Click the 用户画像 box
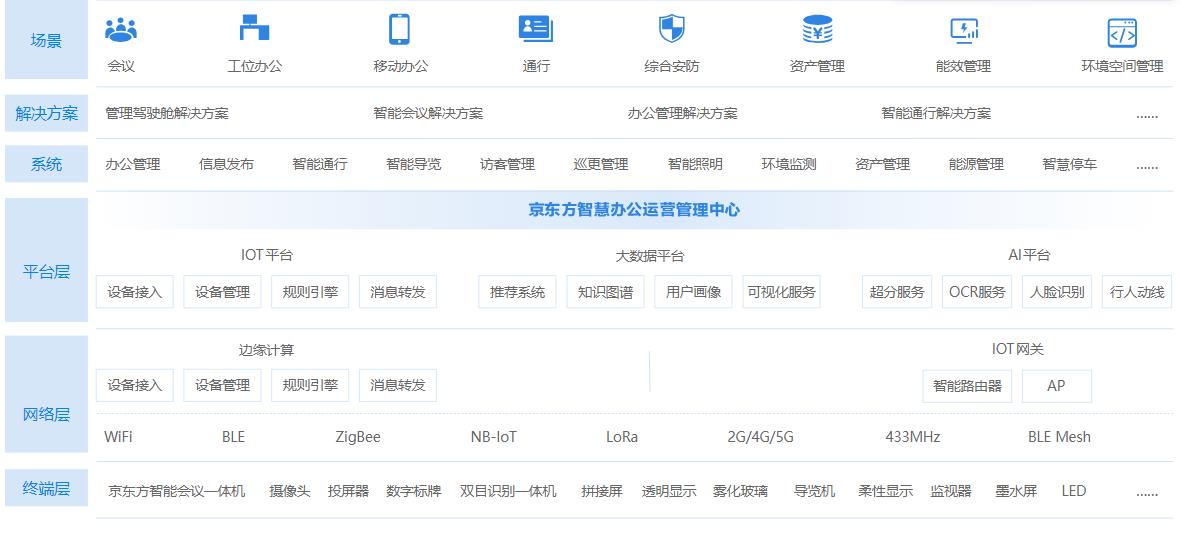Image resolution: width=1203 pixels, height=535 pixels. tap(694, 292)
